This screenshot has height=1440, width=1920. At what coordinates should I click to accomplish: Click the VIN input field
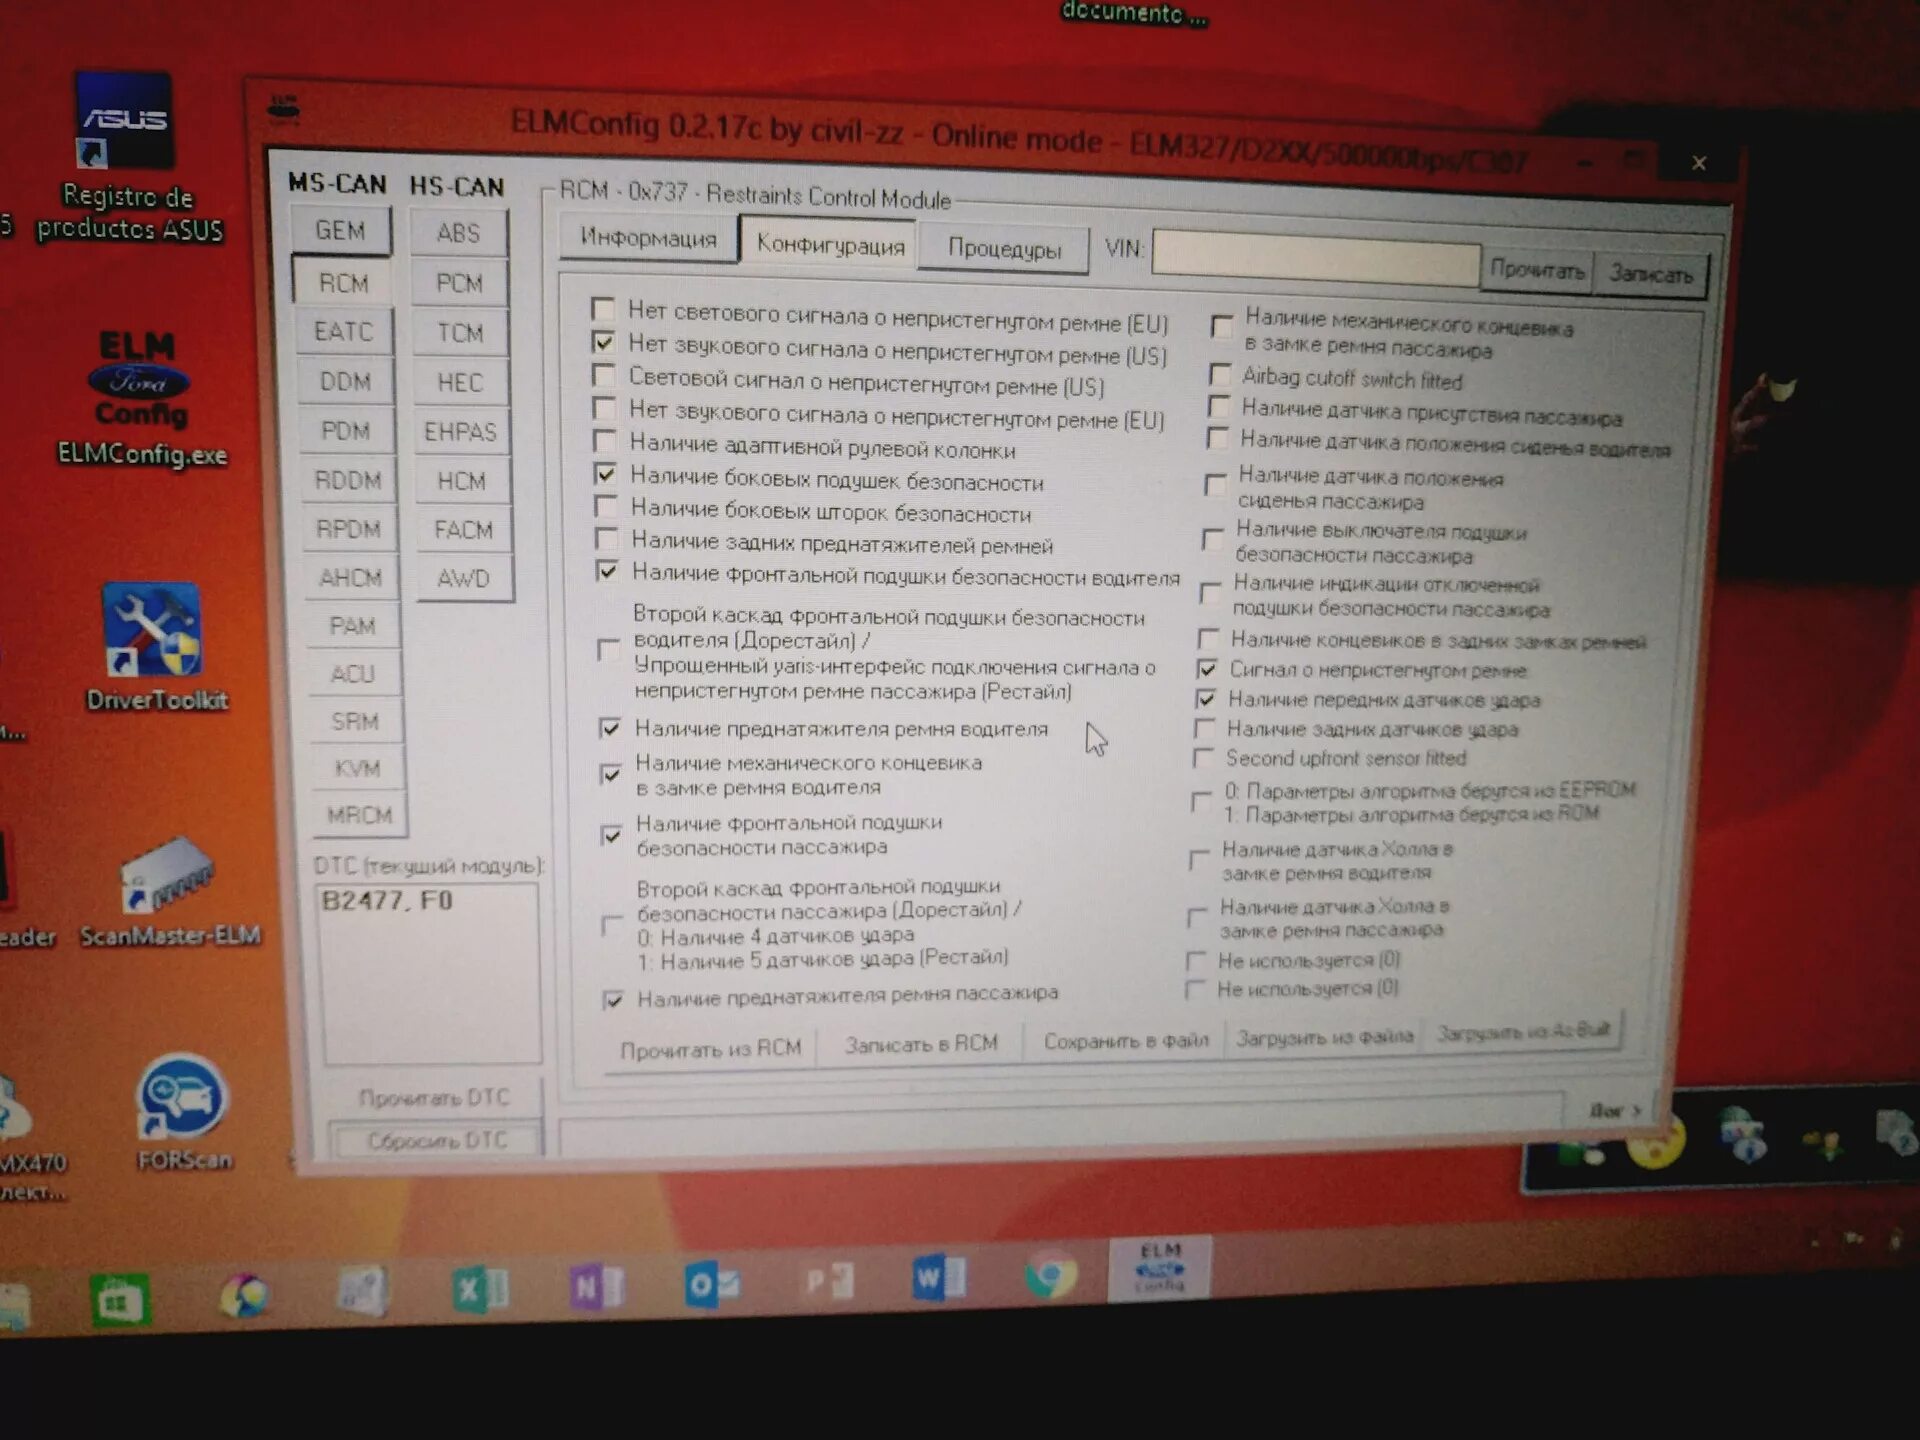1314,256
